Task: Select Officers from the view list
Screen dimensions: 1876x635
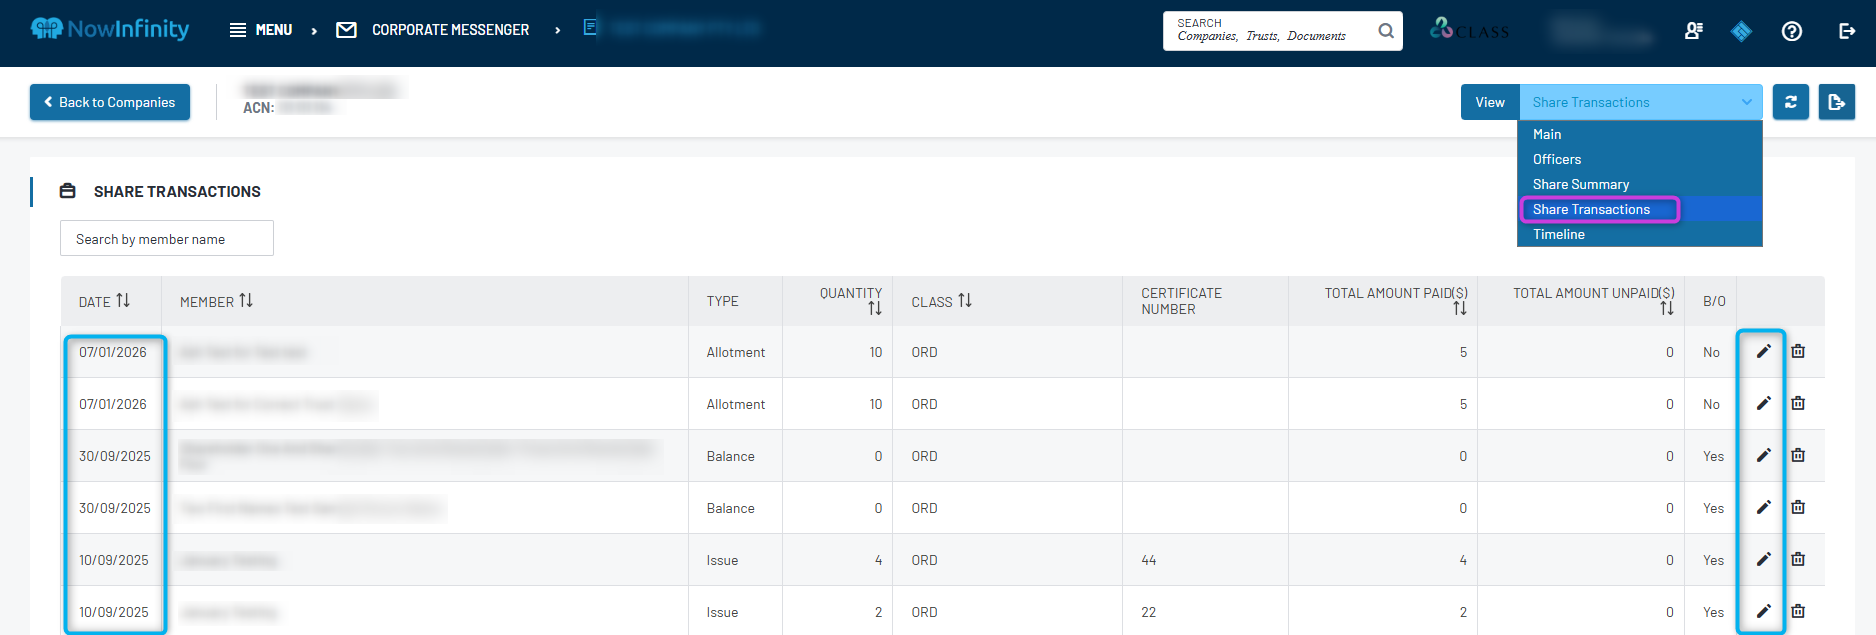Action: click(1557, 159)
